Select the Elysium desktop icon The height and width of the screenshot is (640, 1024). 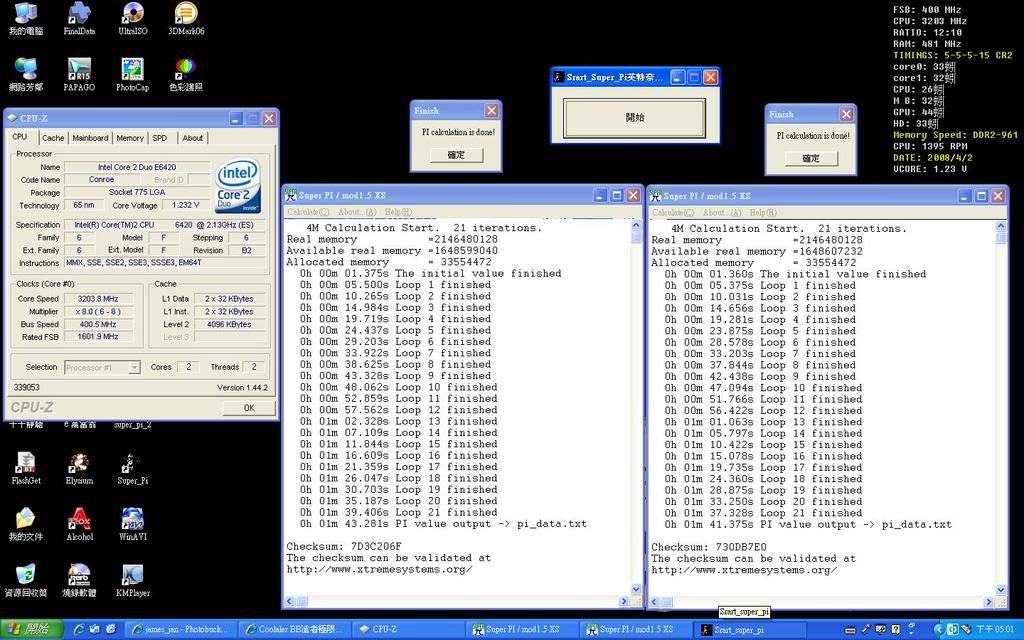tap(79, 468)
